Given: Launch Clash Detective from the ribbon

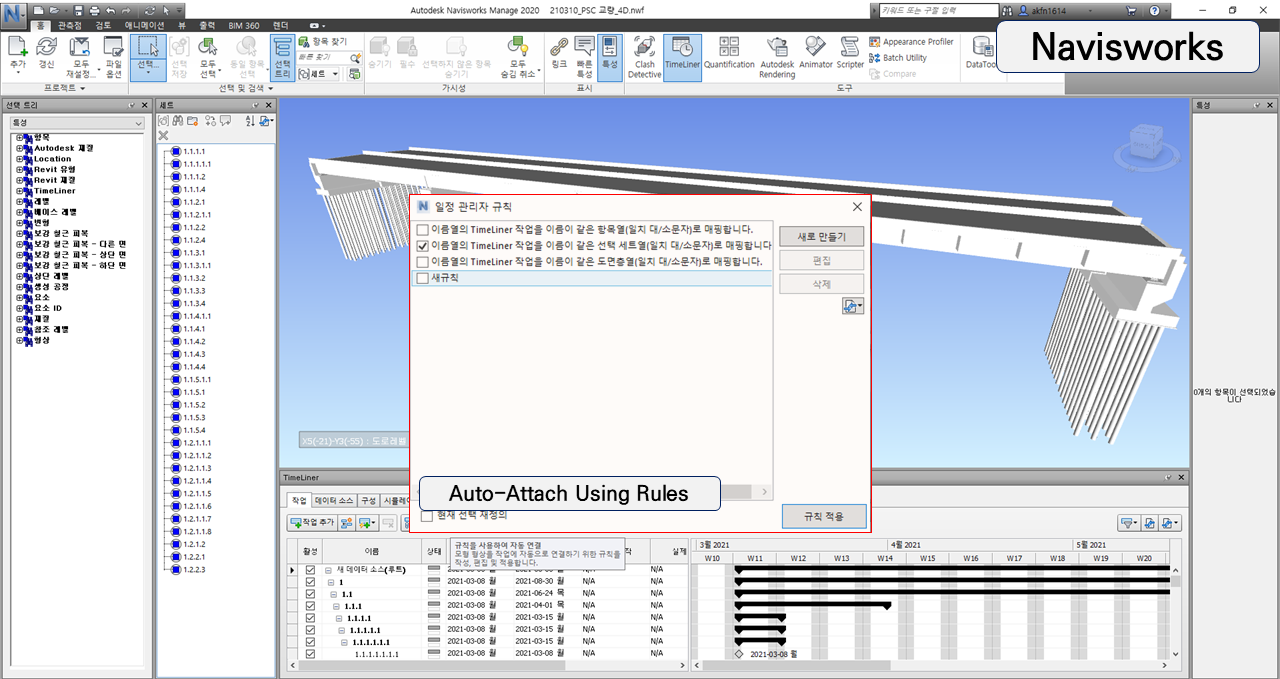Looking at the screenshot, I should pos(644,57).
